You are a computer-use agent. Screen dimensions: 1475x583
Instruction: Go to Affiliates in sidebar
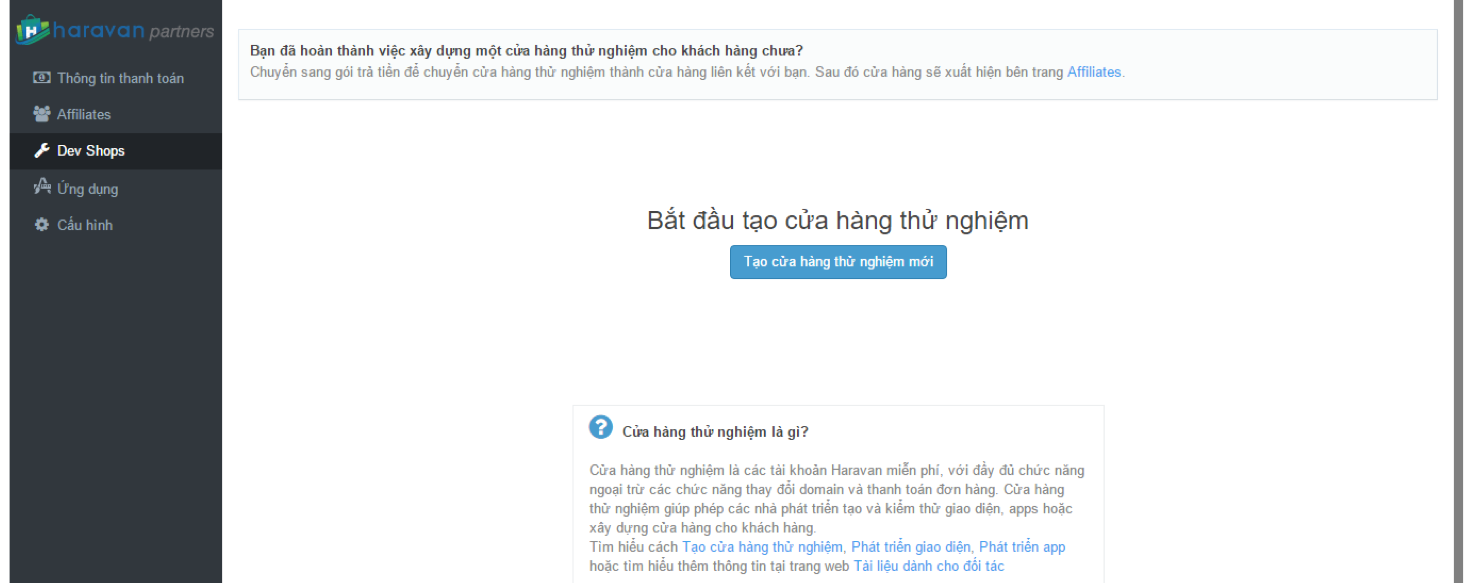[116, 114]
